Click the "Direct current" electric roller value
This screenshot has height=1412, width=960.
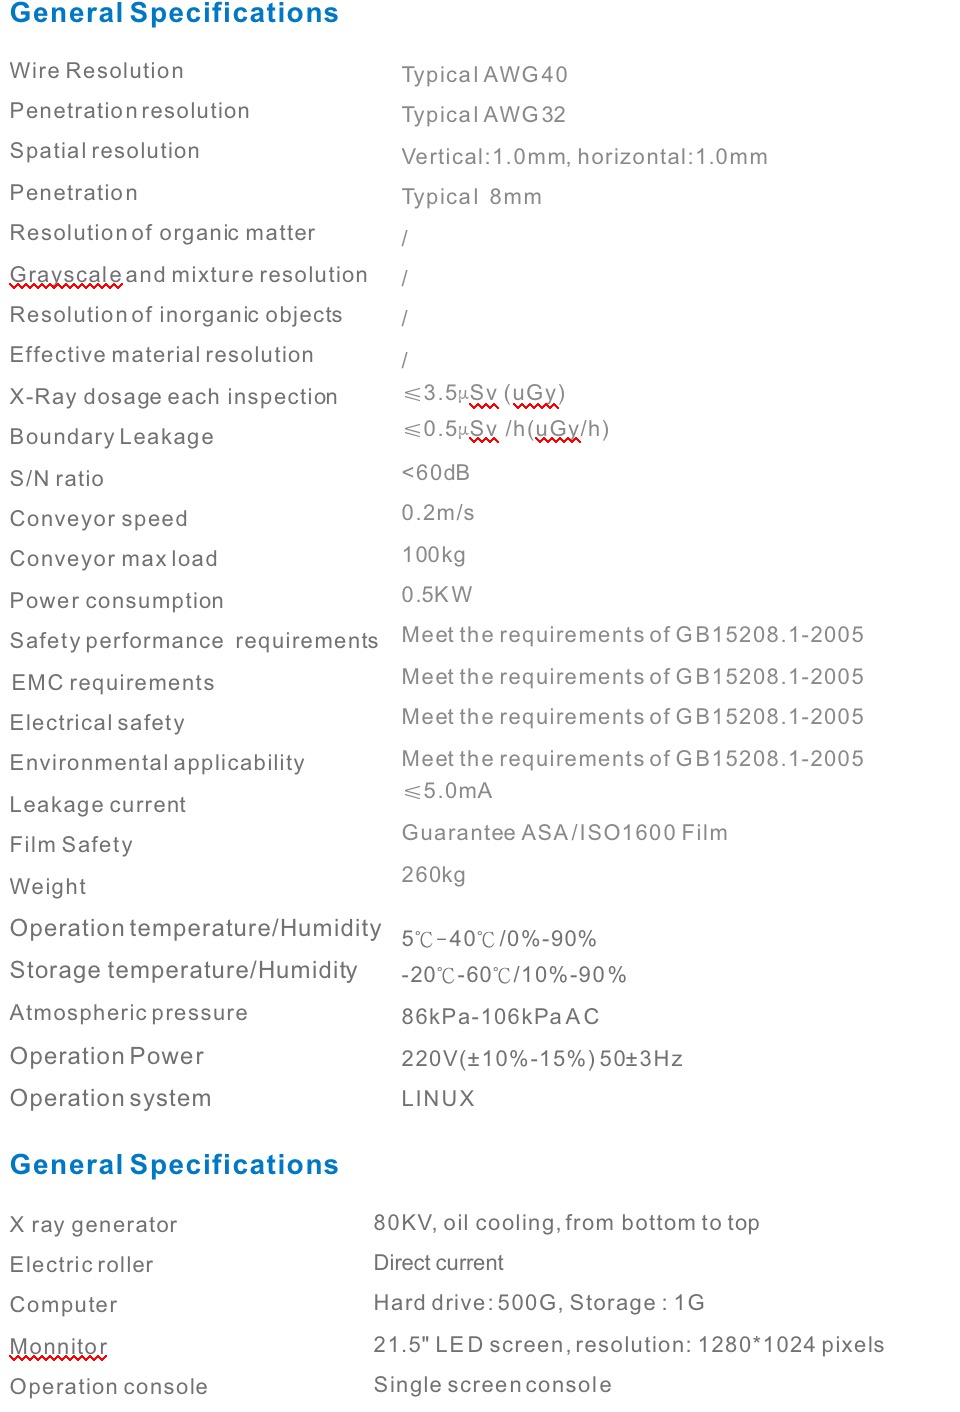click(x=438, y=1263)
